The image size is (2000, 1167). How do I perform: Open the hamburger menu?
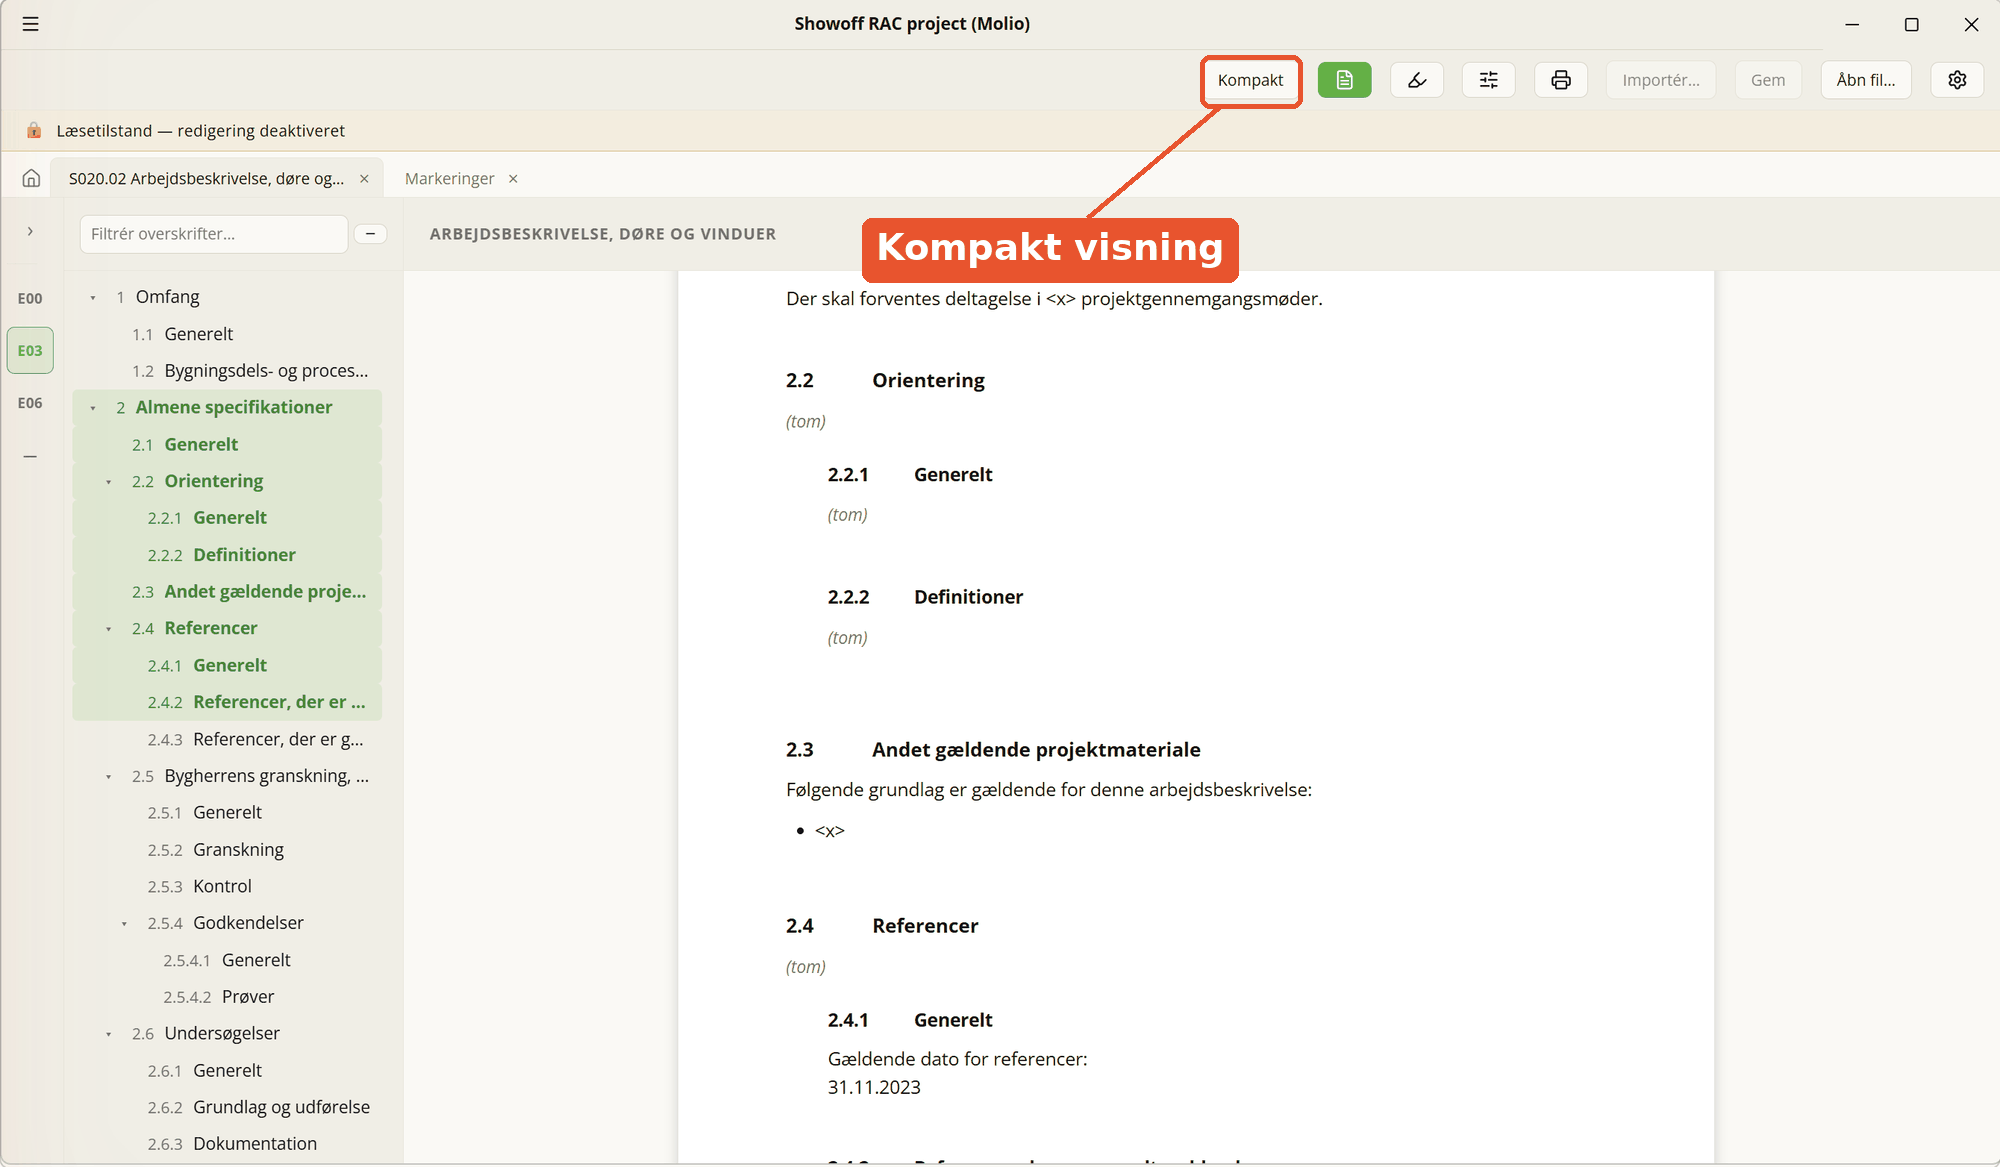click(31, 24)
